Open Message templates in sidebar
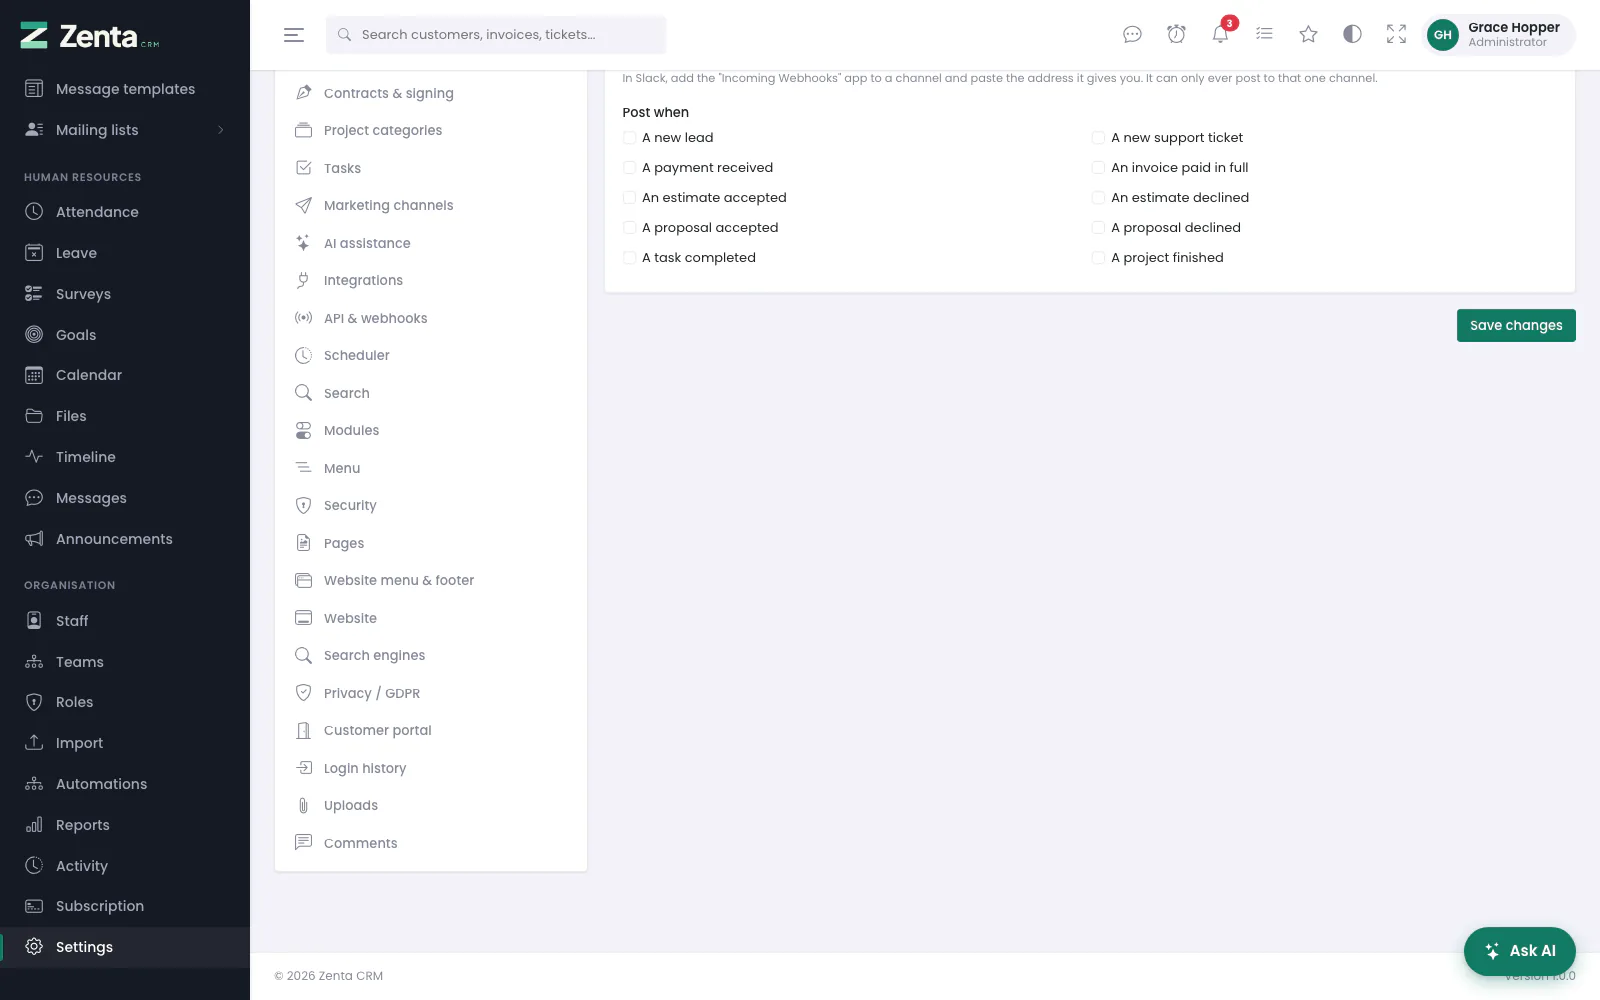The height and width of the screenshot is (1000, 1600). coord(125,89)
